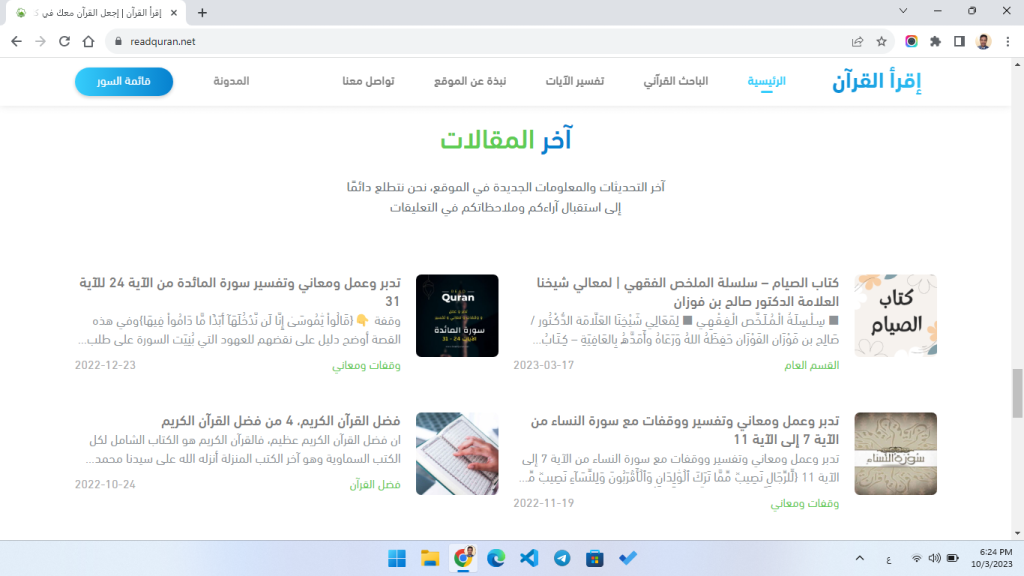
Task: Open the فضل القرآن الكريم article title
Action: coord(281,421)
